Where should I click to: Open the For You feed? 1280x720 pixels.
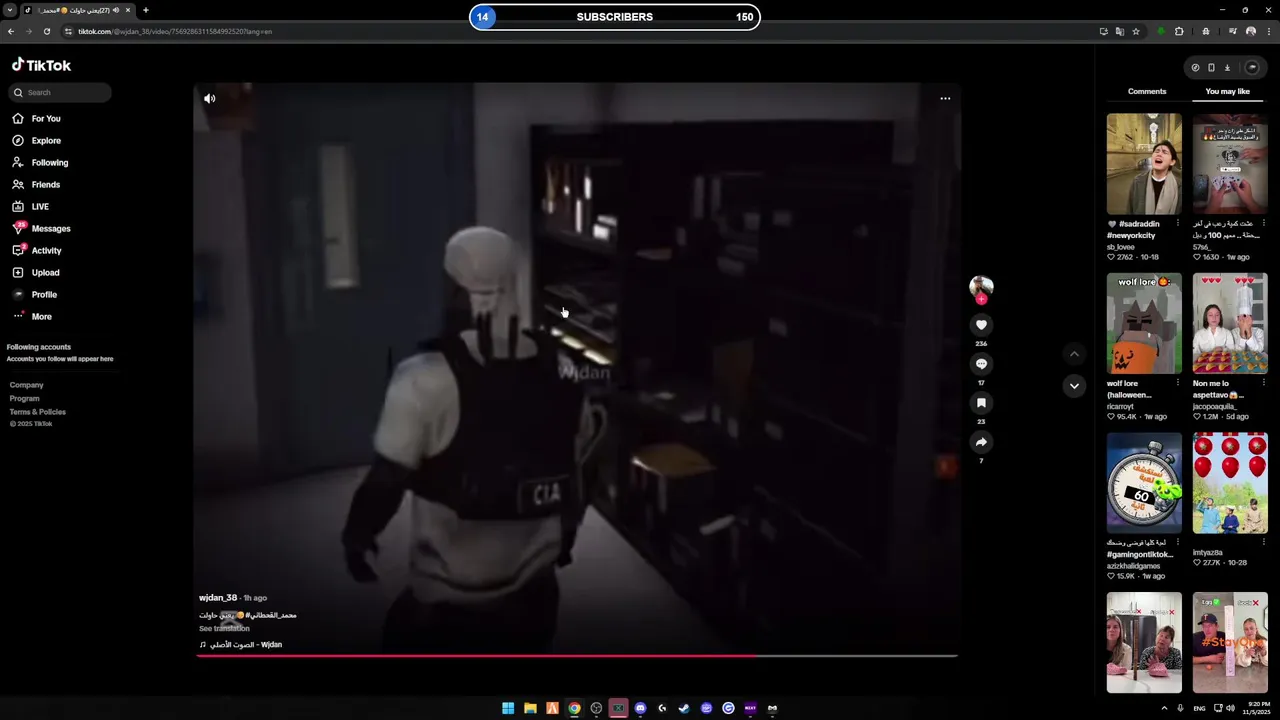coord(36,119)
